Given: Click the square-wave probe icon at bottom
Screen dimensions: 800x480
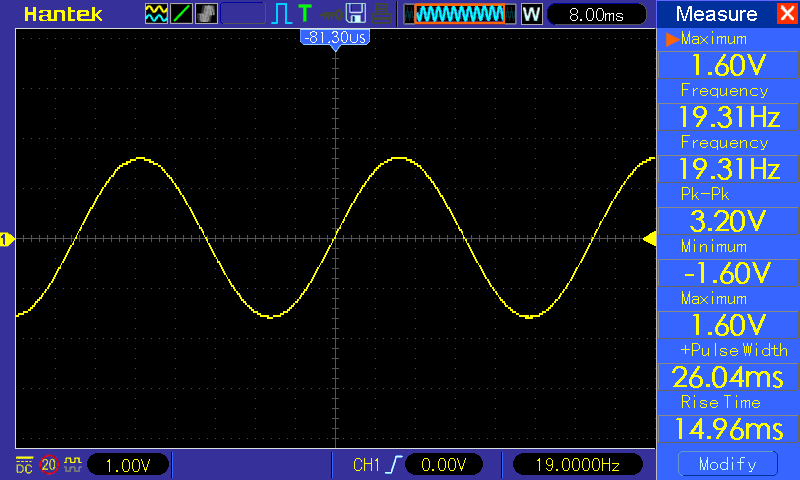Looking at the screenshot, I should (x=73, y=464).
